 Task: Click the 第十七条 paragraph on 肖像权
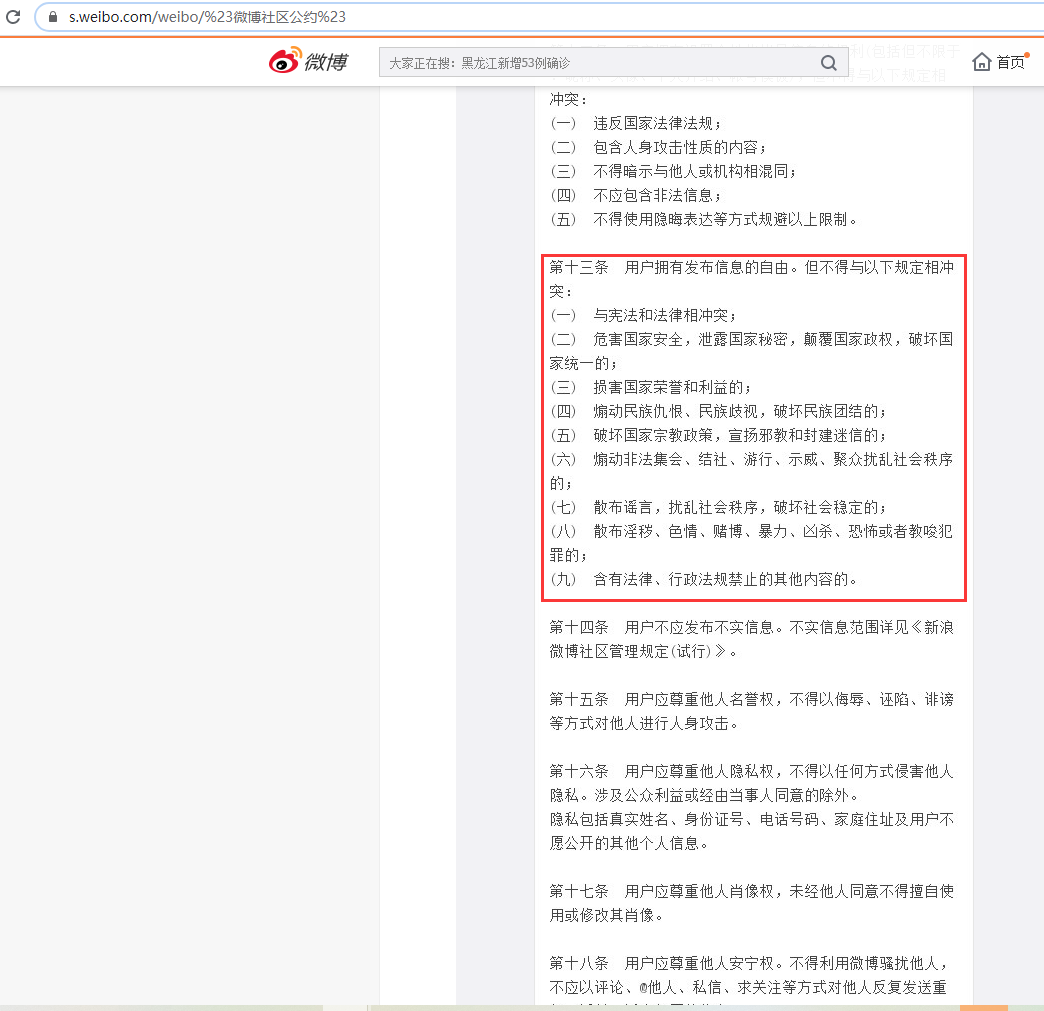(x=750, y=902)
